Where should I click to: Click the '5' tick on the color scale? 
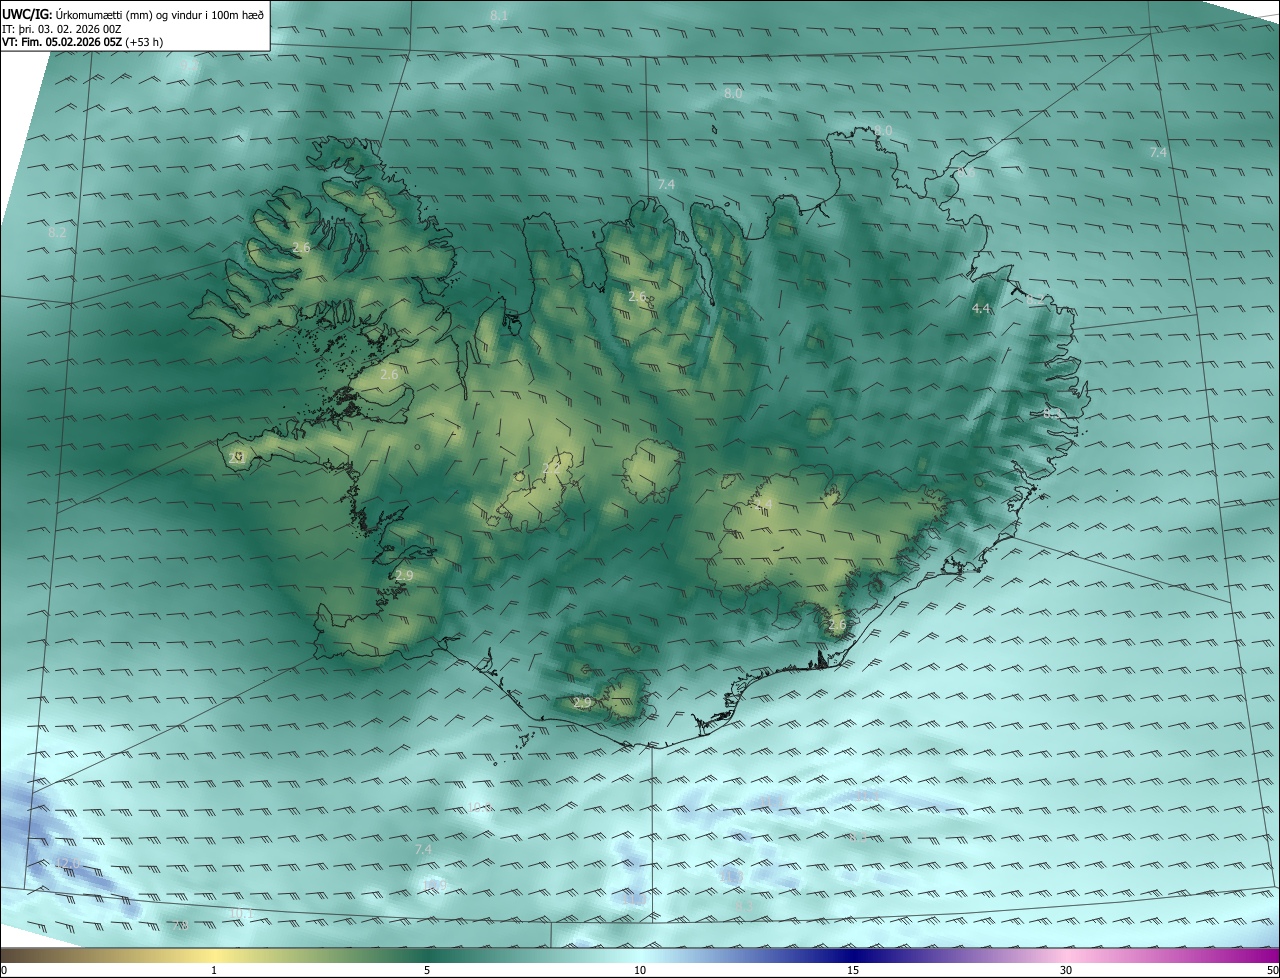tap(427, 970)
